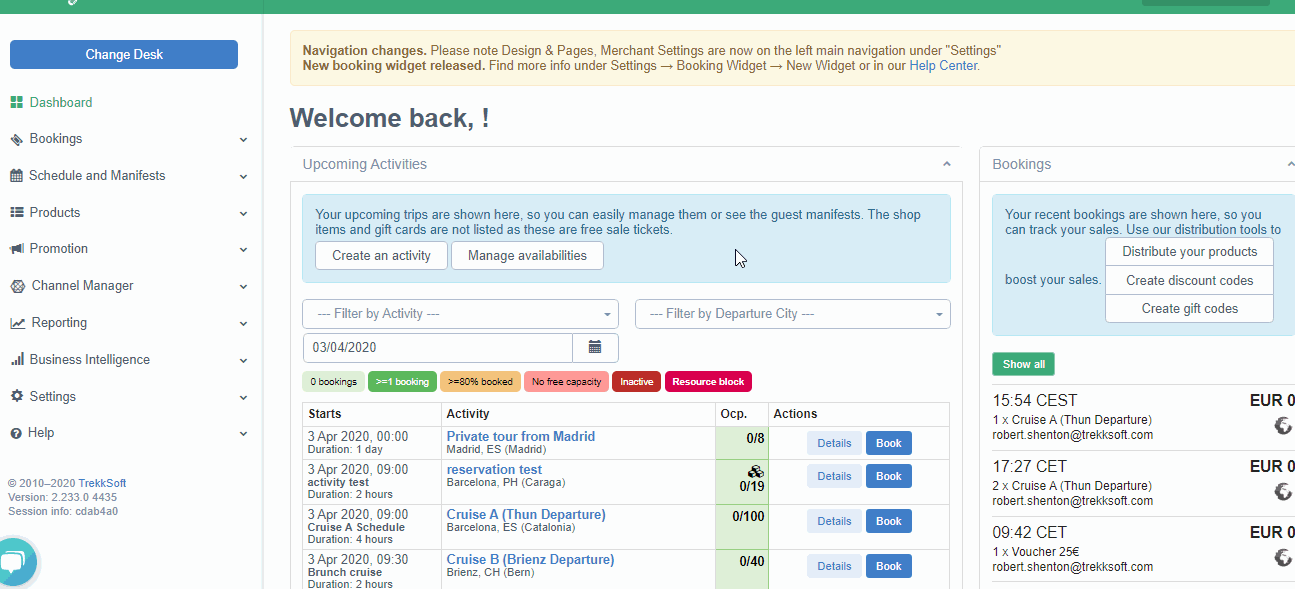The height and width of the screenshot is (589, 1295).
Task: Book the Private tour from Madrid
Action: (888, 443)
